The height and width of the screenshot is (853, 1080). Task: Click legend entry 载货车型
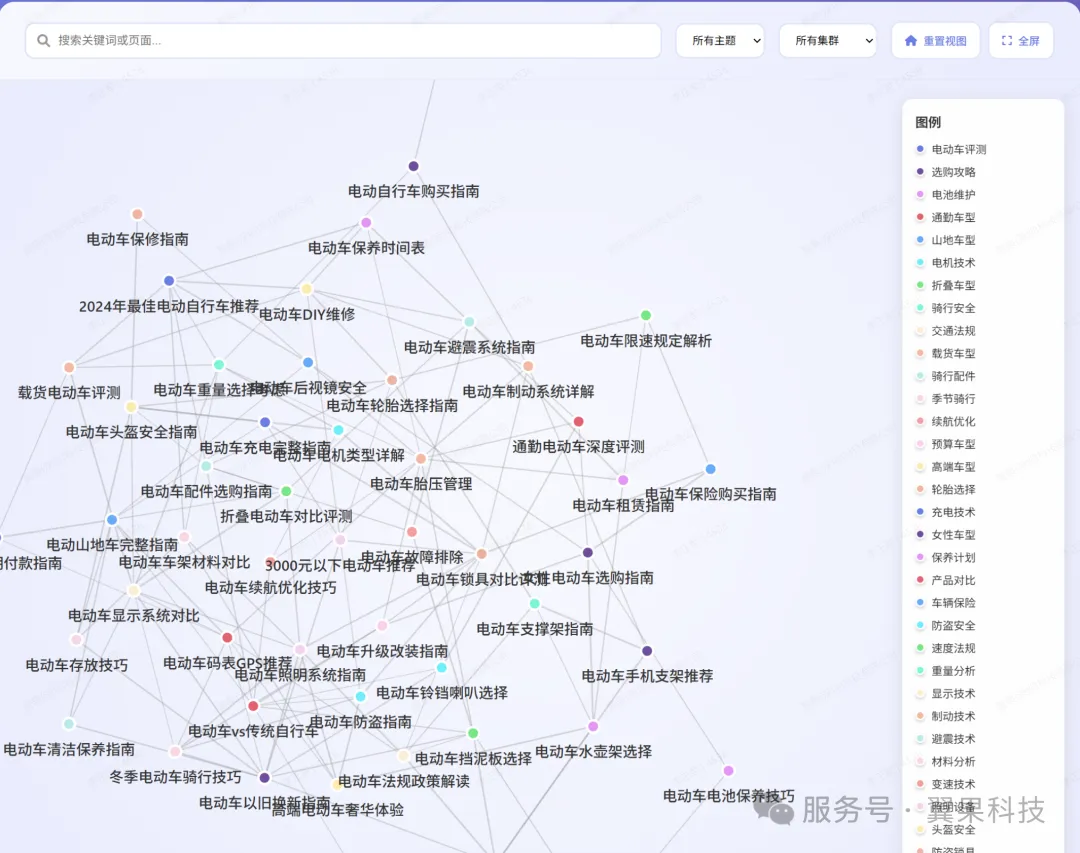point(946,353)
